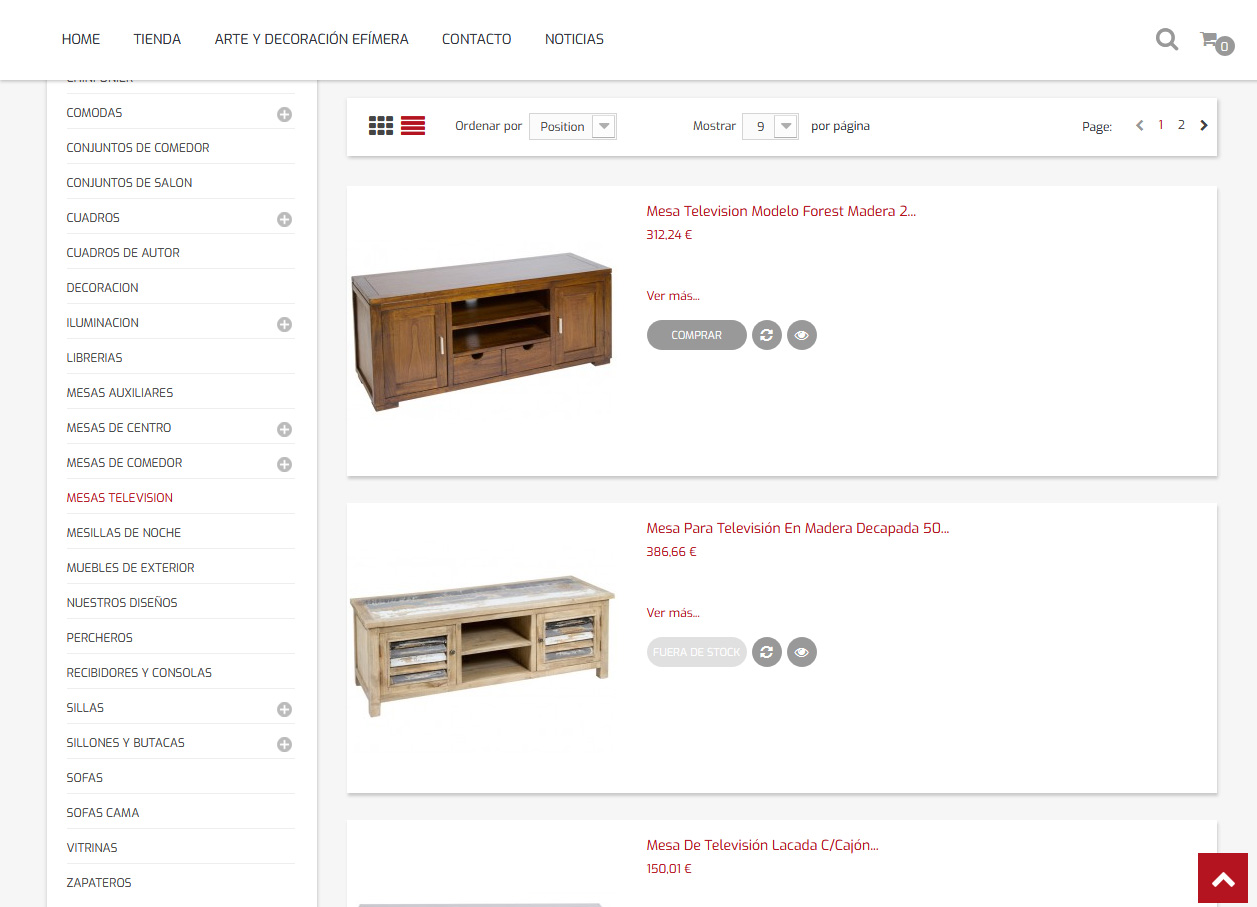Open the ILUMINACION category link

[102, 323]
